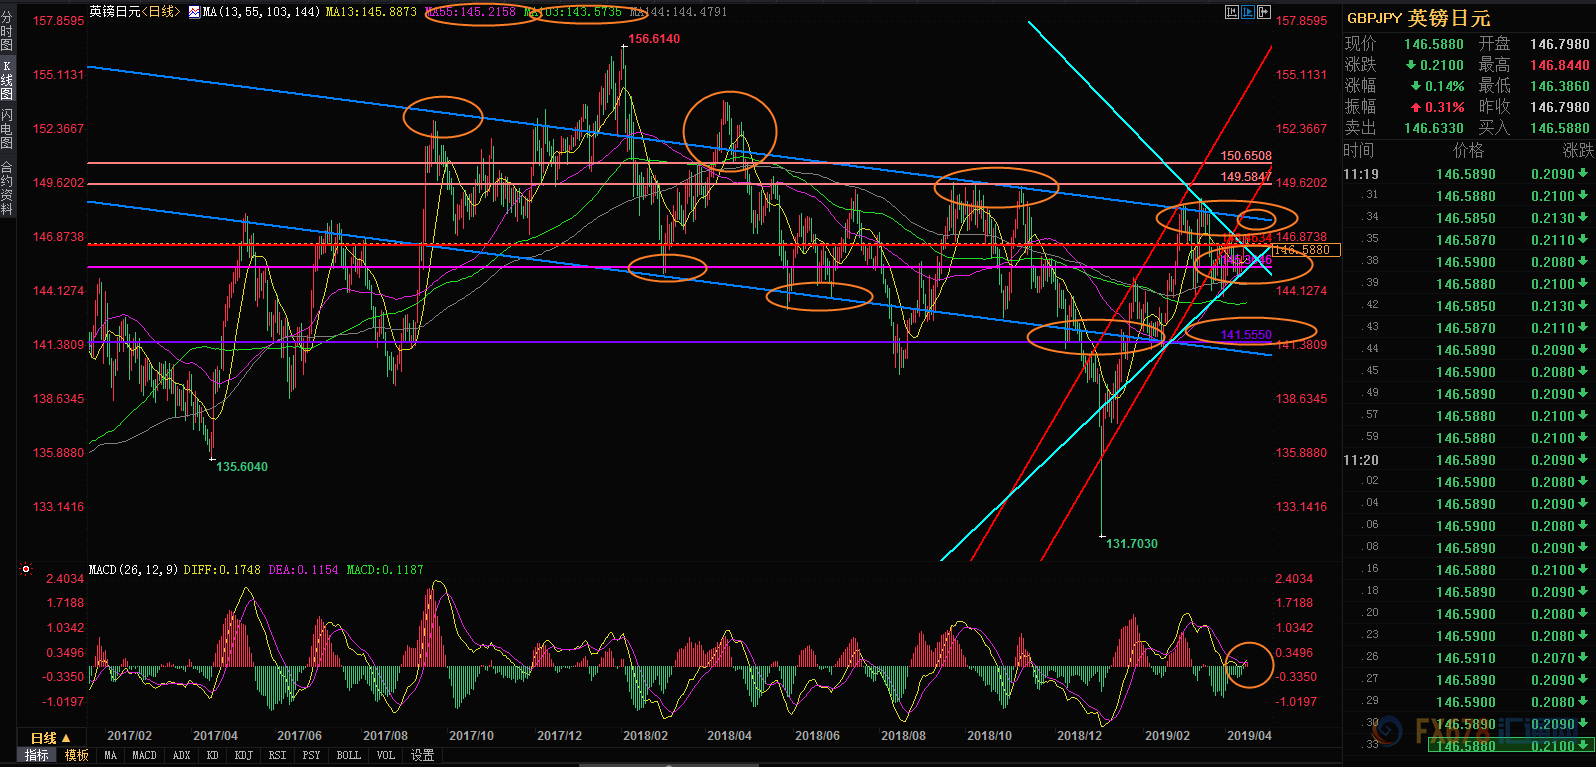
Task: Click the blue highlighted middle chart layout icon
Action: [1248, 12]
